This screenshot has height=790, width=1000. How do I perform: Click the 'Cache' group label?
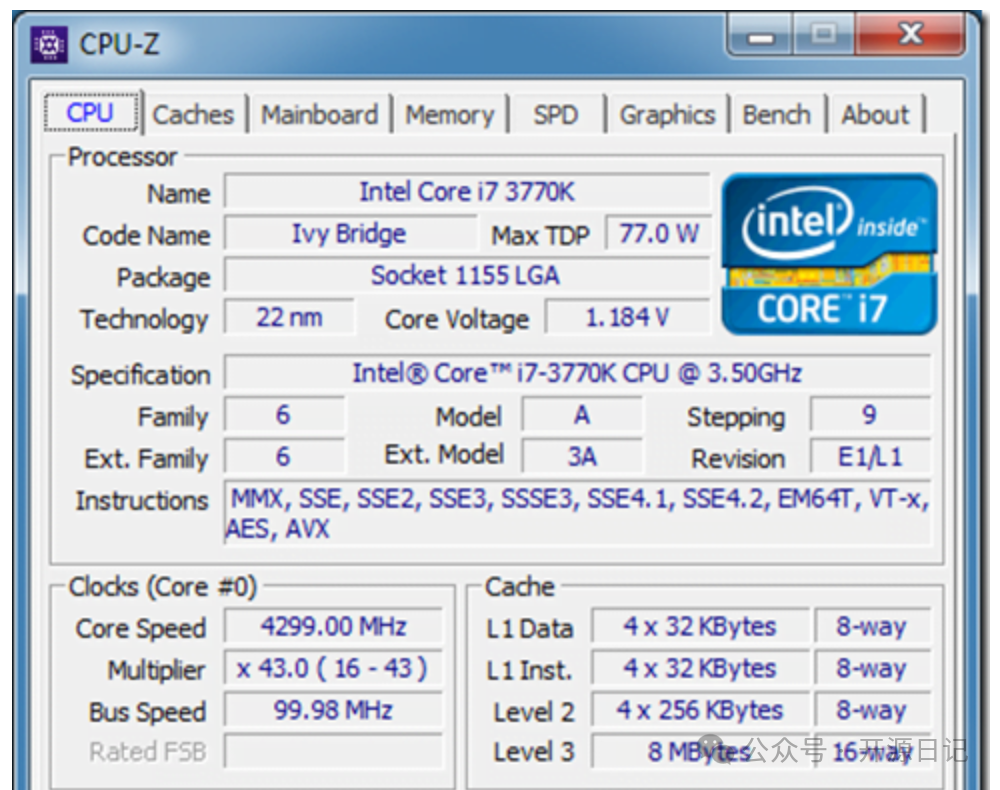[520, 587]
